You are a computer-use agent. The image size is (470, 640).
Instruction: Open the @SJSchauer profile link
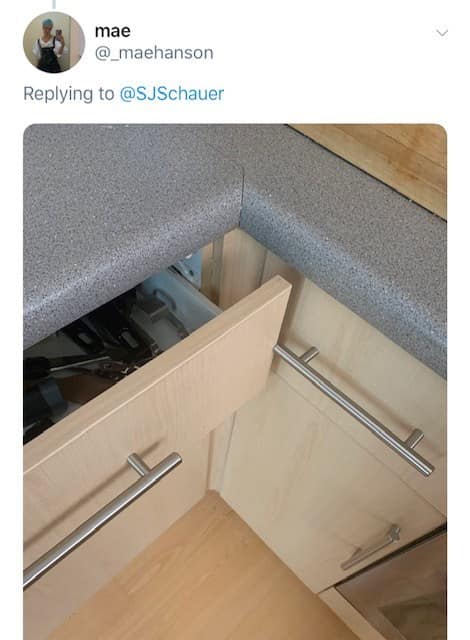point(172,93)
